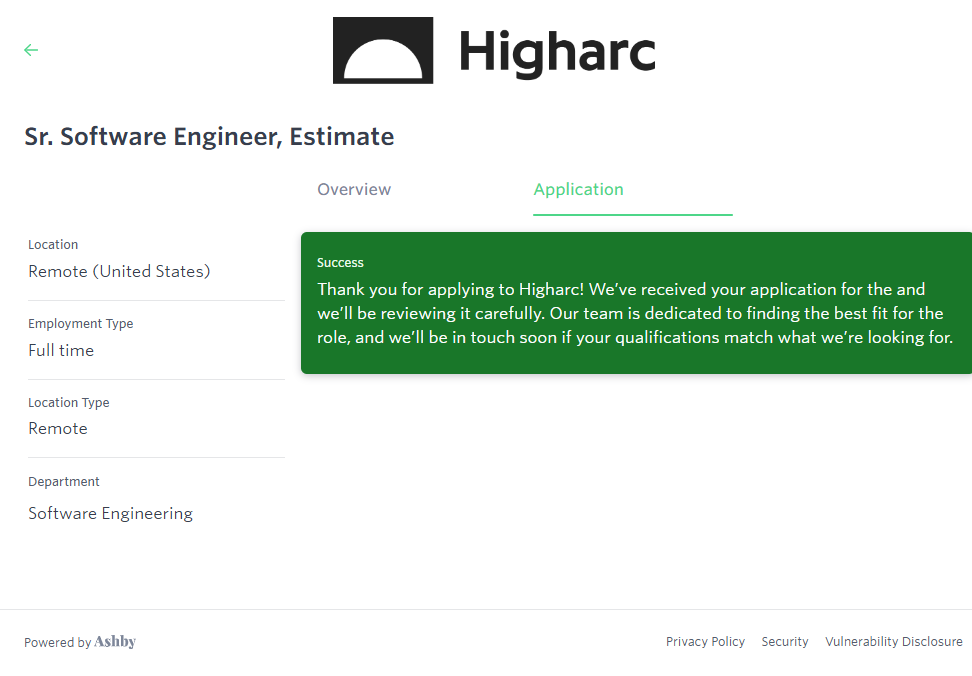Image resolution: width=972 pixels, height=676 pixels.
Task: Click the 'Department' label
Action: (x=64, y=482)
